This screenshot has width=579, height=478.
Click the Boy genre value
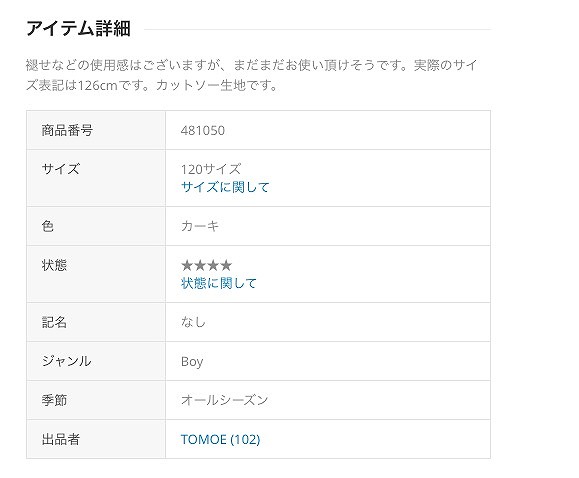(x=192, y=361)
